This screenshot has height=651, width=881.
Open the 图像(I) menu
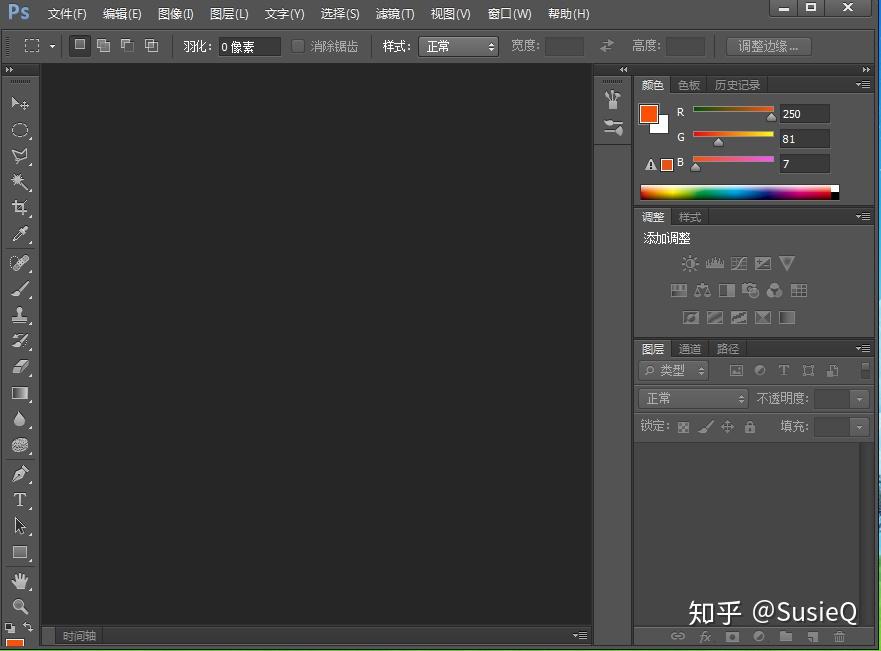[x=175, y=13]
